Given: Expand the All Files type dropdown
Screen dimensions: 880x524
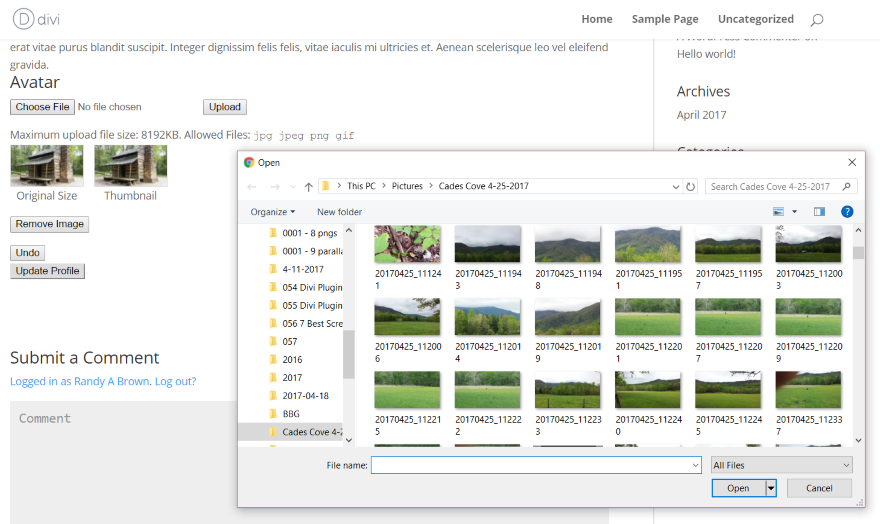Looking at the screenshot, I should click(x=781, y=465).
